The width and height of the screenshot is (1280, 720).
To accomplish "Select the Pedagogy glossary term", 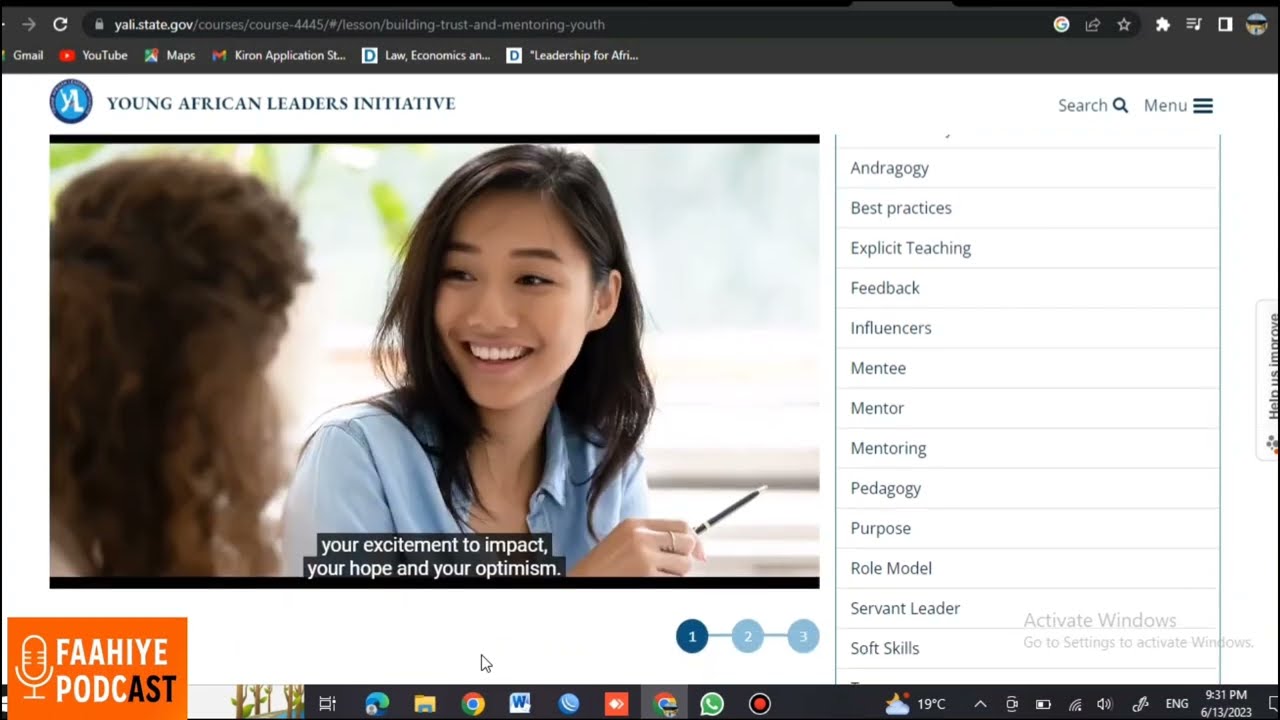I will click(x=1028, y=488).
